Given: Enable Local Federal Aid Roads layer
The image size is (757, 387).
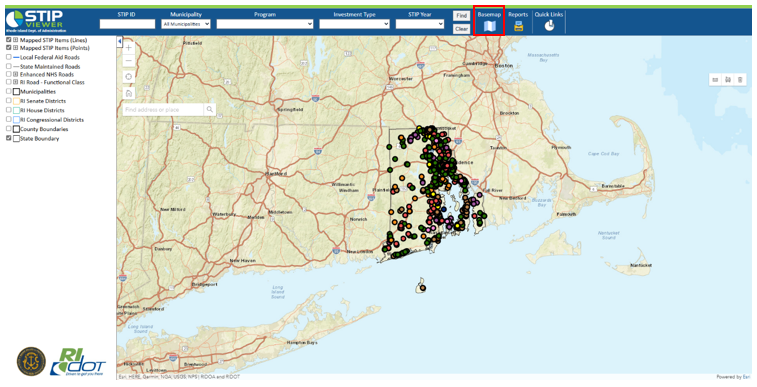Looking at the screenshot, I should 9,57.
